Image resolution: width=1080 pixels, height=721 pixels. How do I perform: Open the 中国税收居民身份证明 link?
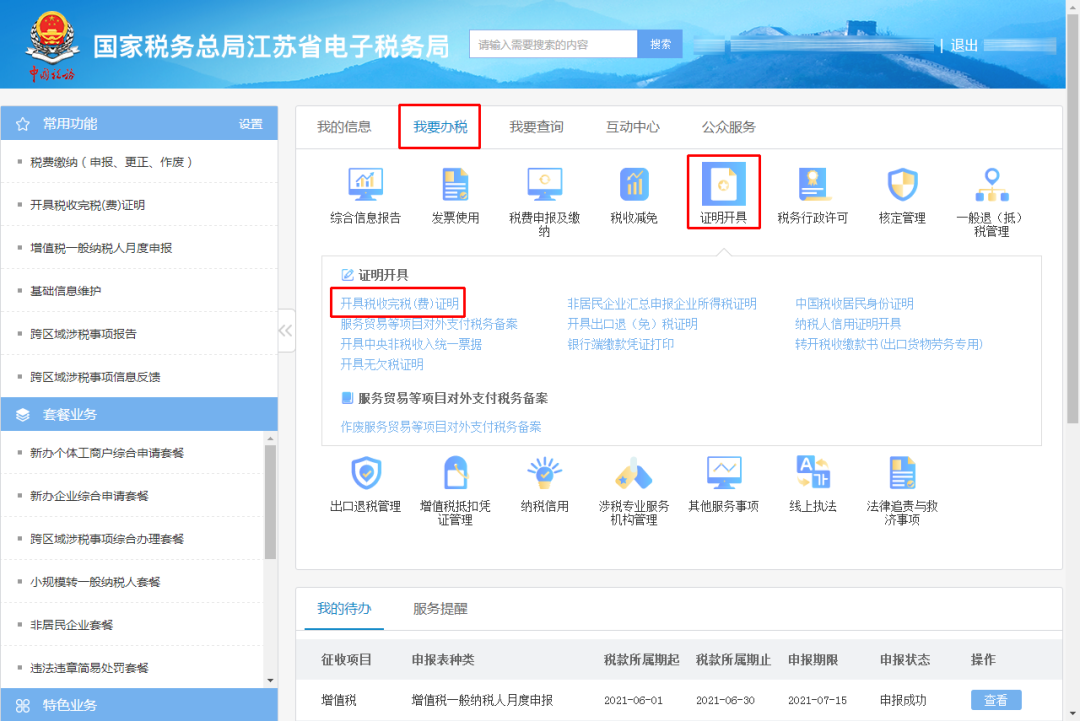[x=854, y=304]
